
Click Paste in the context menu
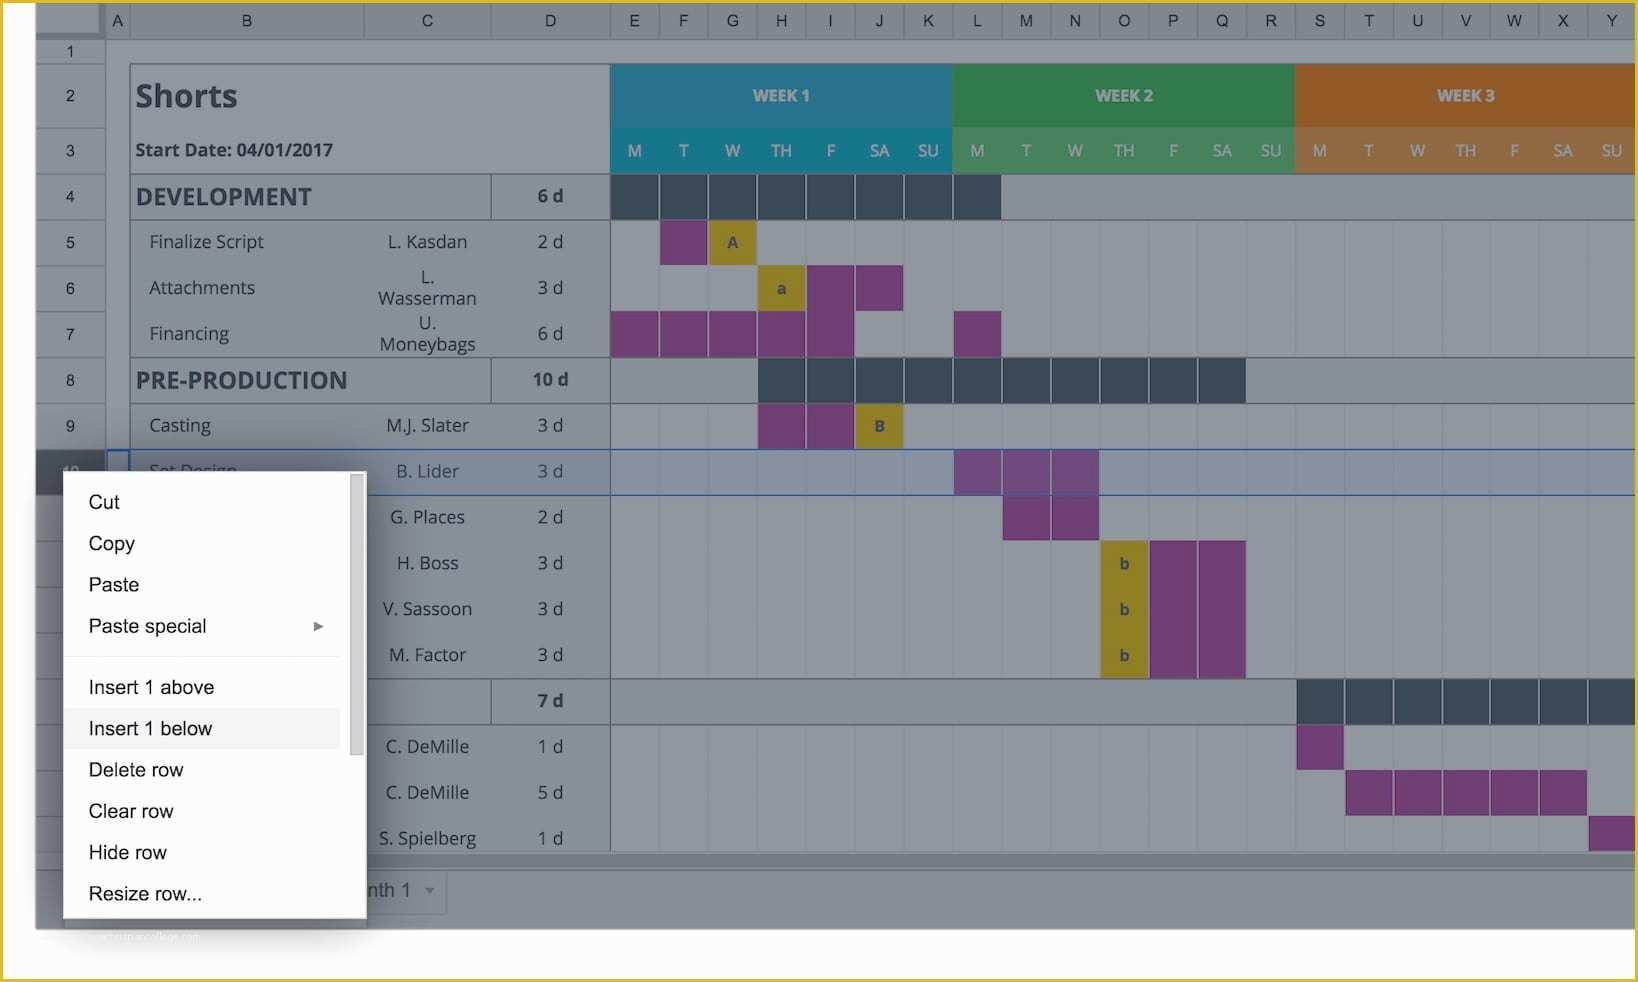pyautogui.click(x=202, y=585)
